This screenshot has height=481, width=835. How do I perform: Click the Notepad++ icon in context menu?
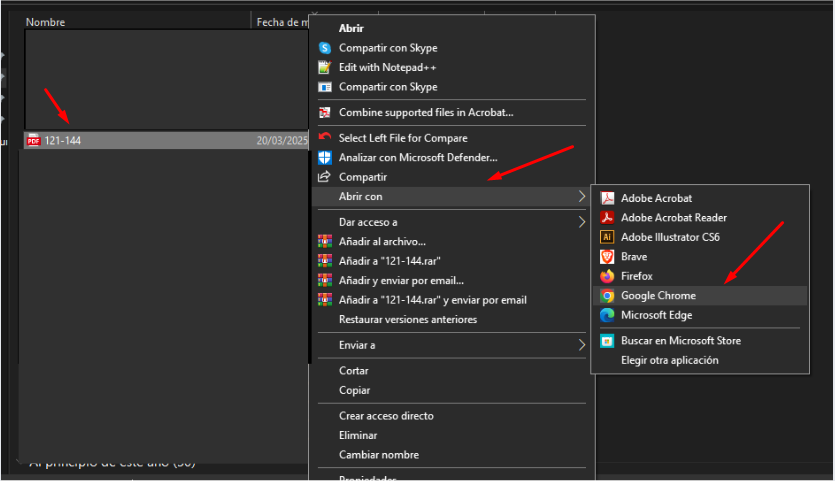[x=324, y=67]
